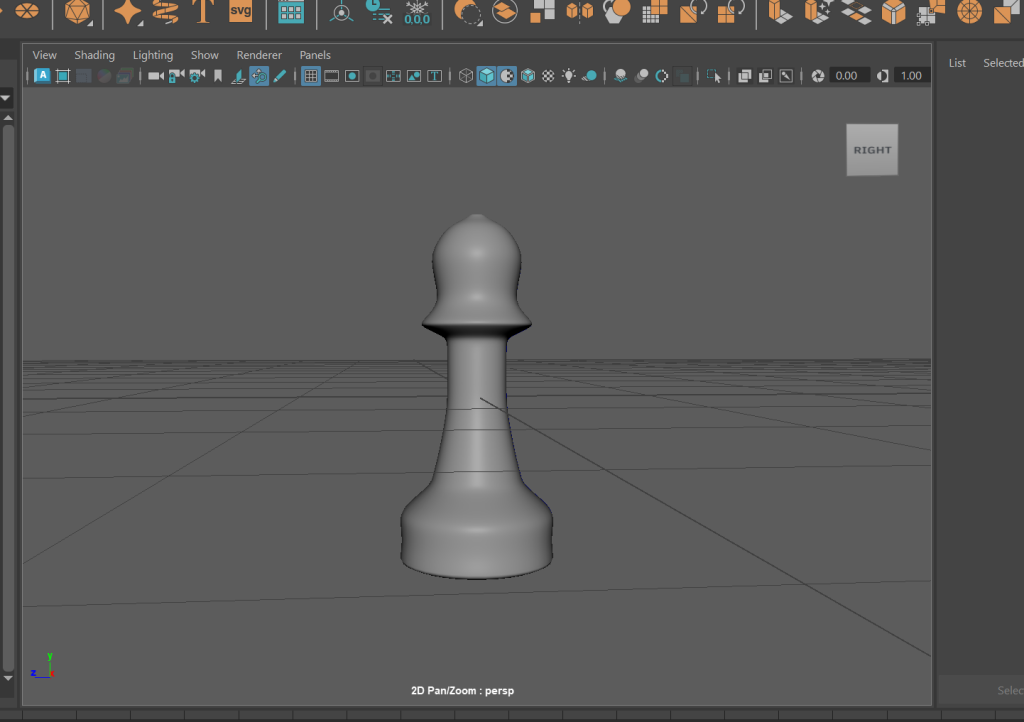The image size is (1024, 722).
Task: Open the Renderer menu
Action: point(259,55)
